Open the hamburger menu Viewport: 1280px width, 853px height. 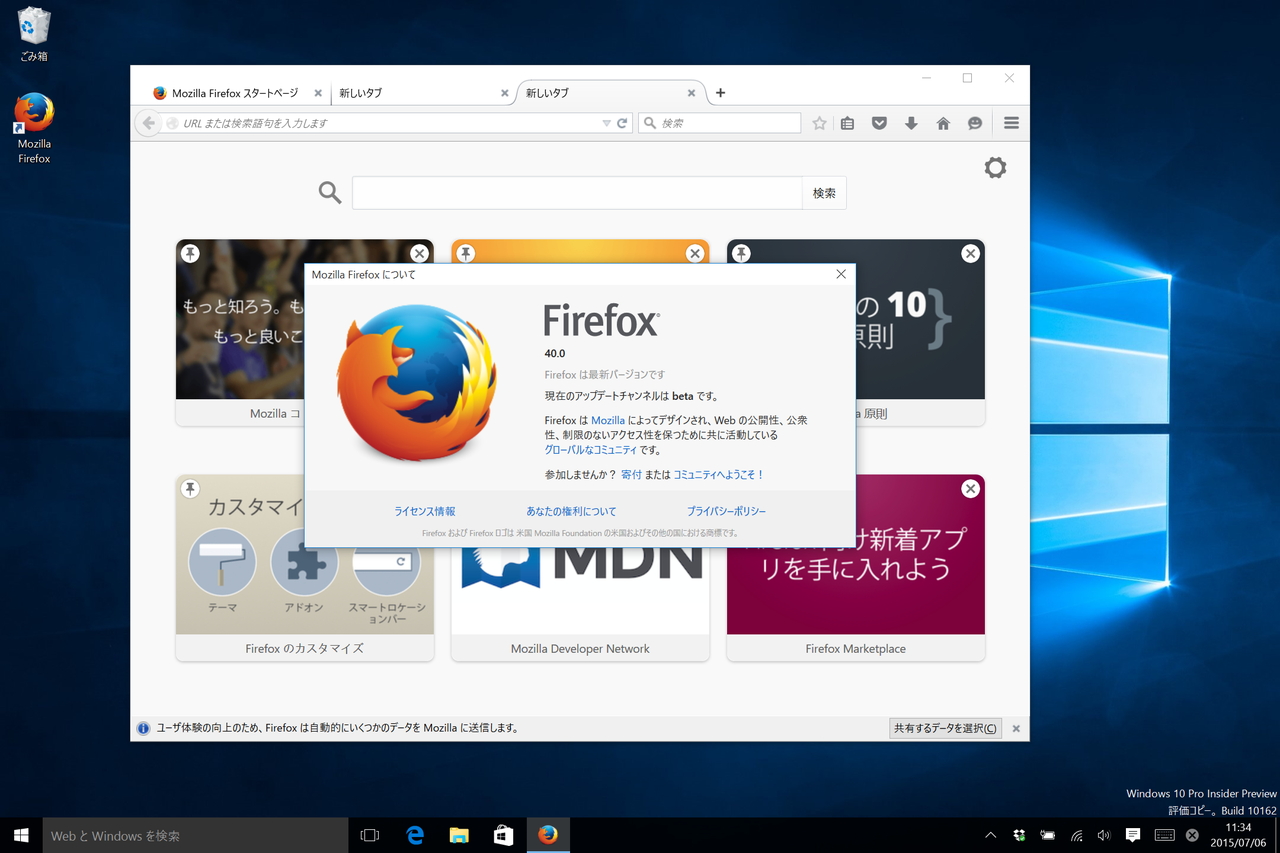click(x=1011, y=122)
